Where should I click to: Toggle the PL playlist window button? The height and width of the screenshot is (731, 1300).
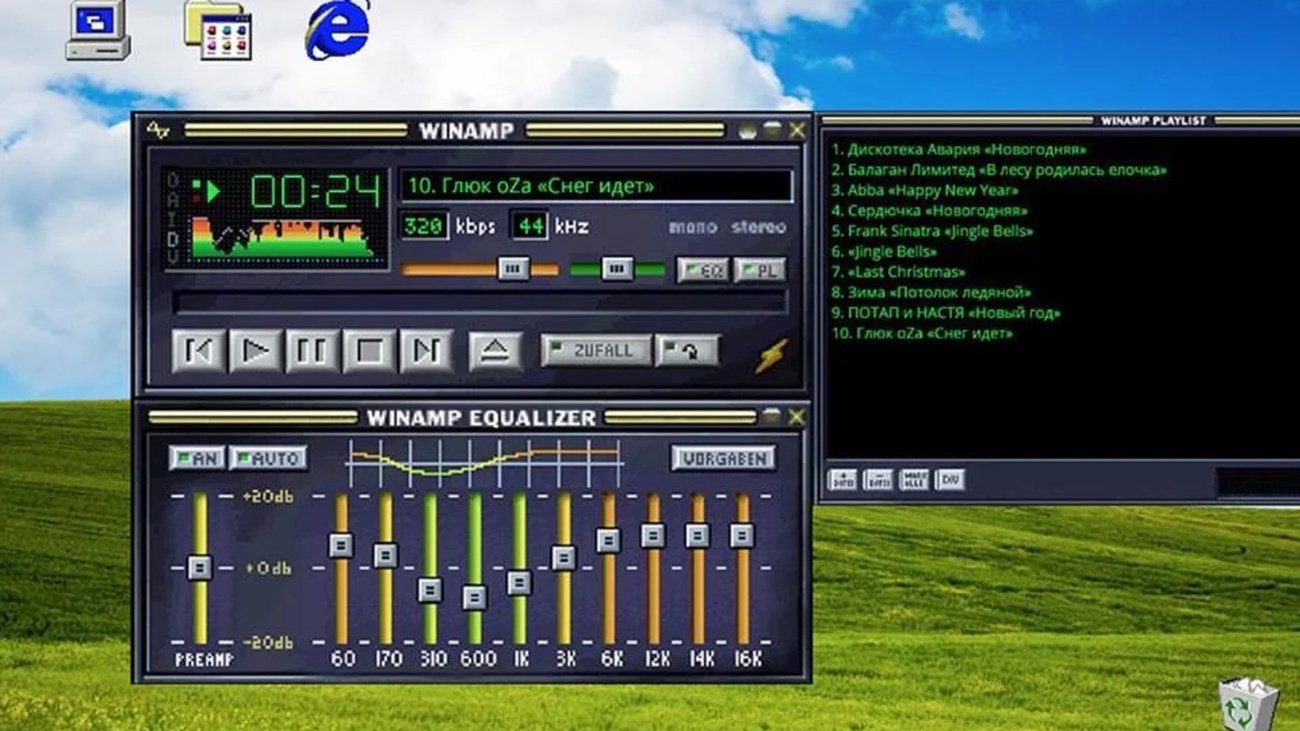[760, 270]
